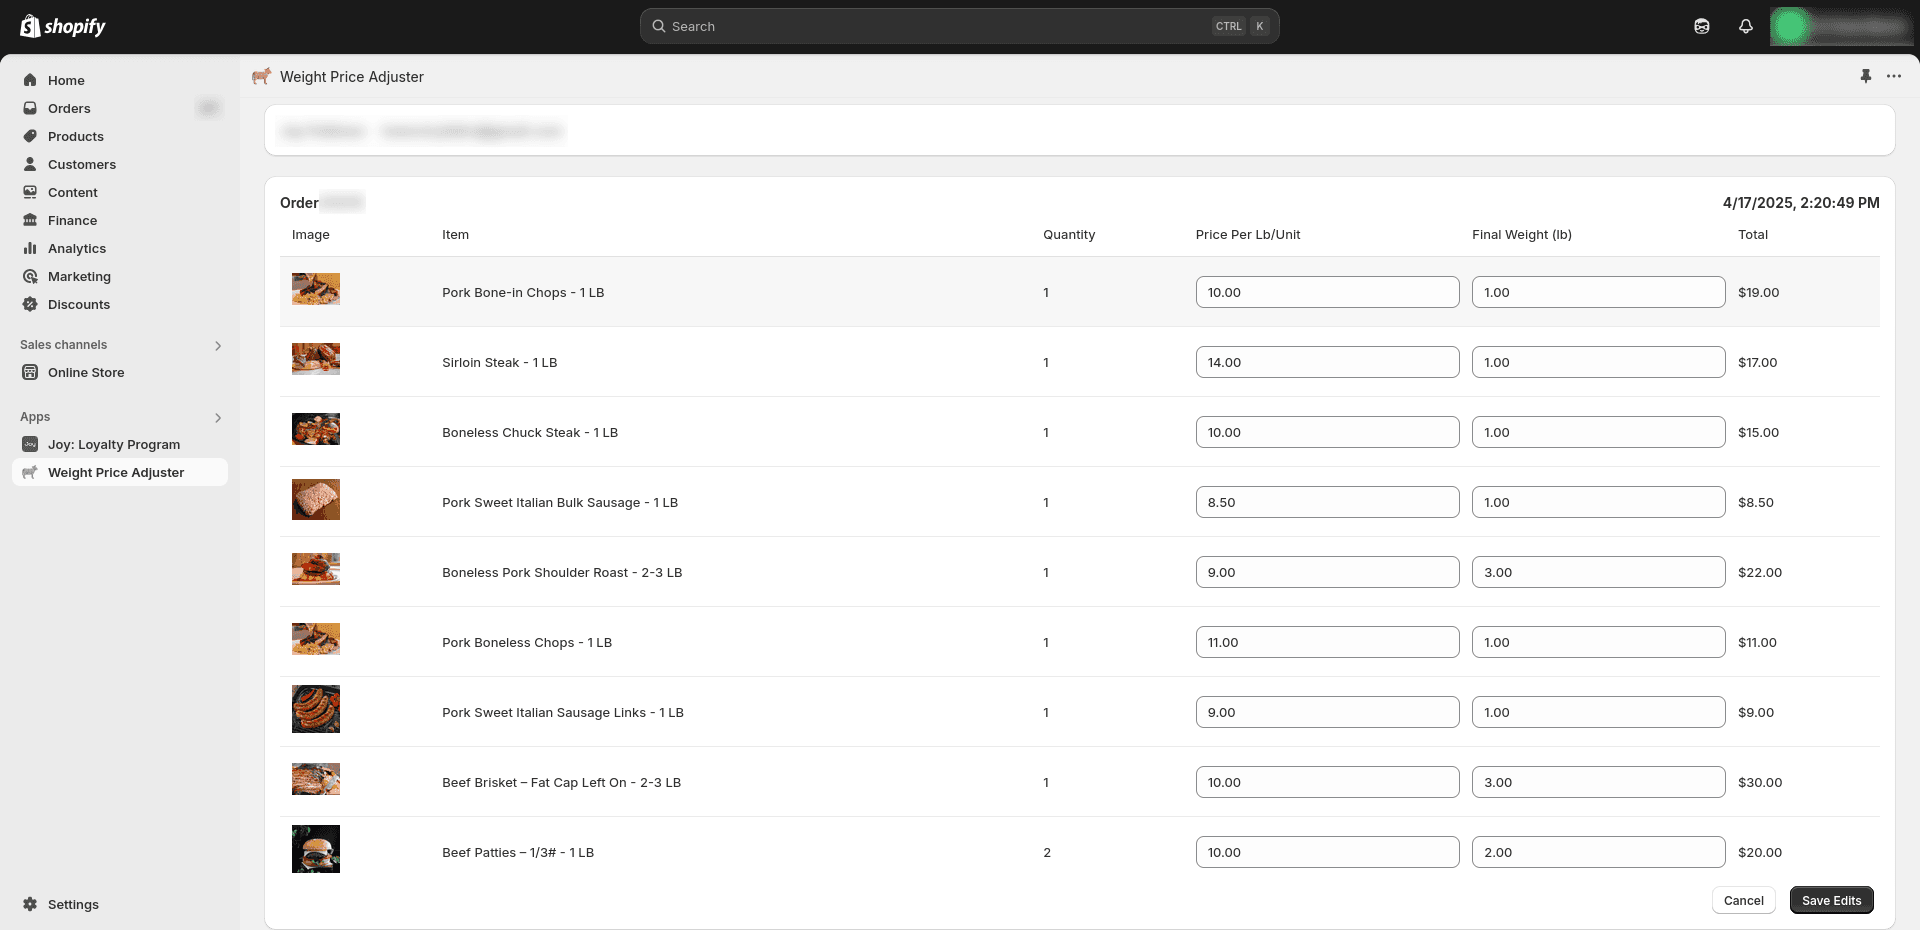Open the Joy: Loyalty Program app
Screen dimensions: 1920x930
[115, 444]
